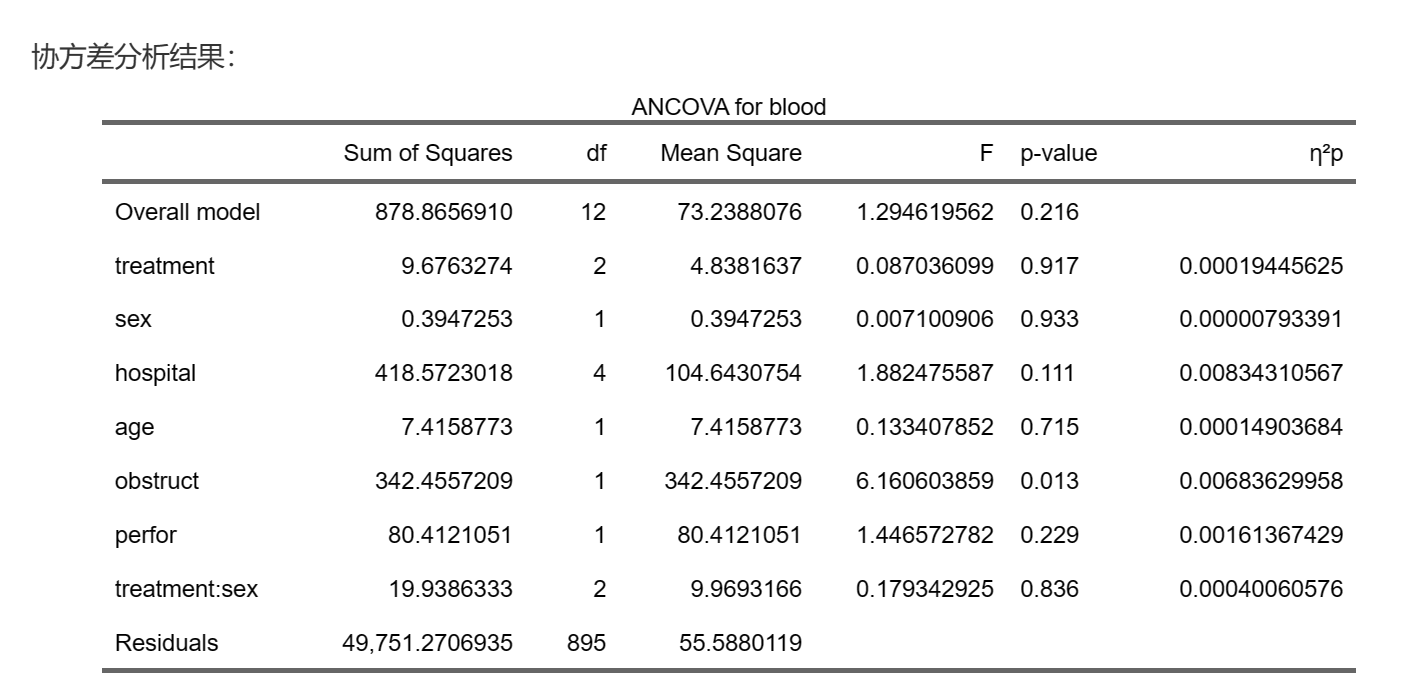Click the 'hospital' row label

point(155,374)
